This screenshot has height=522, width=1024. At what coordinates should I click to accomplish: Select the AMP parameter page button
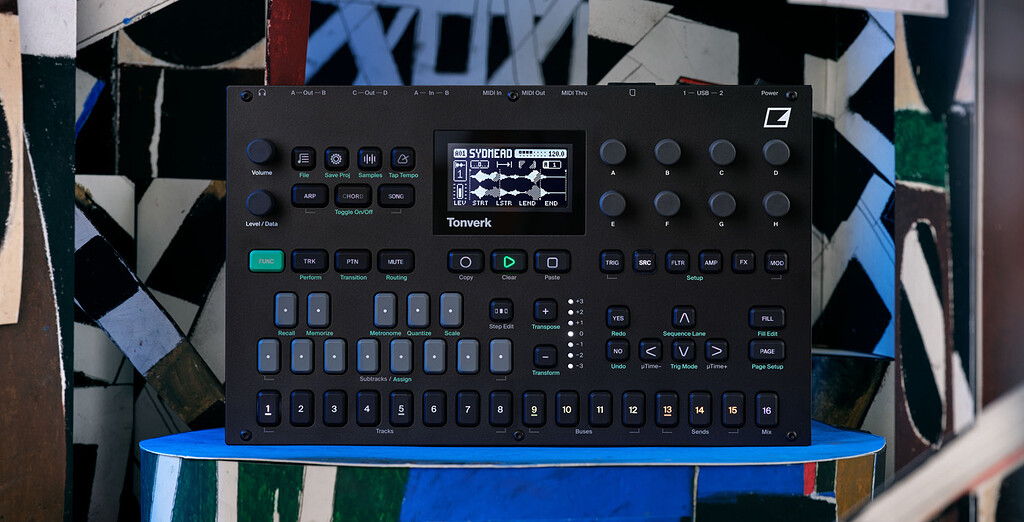[711, 262]
